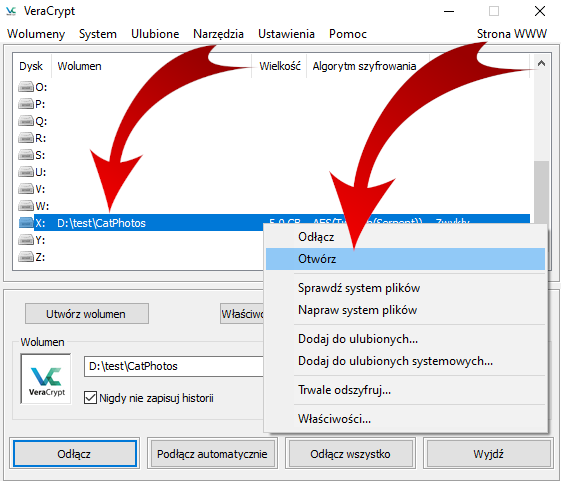Open the Ustawienia menu
The height and width of the screenshot is (481, 561).
coord(286,34)
